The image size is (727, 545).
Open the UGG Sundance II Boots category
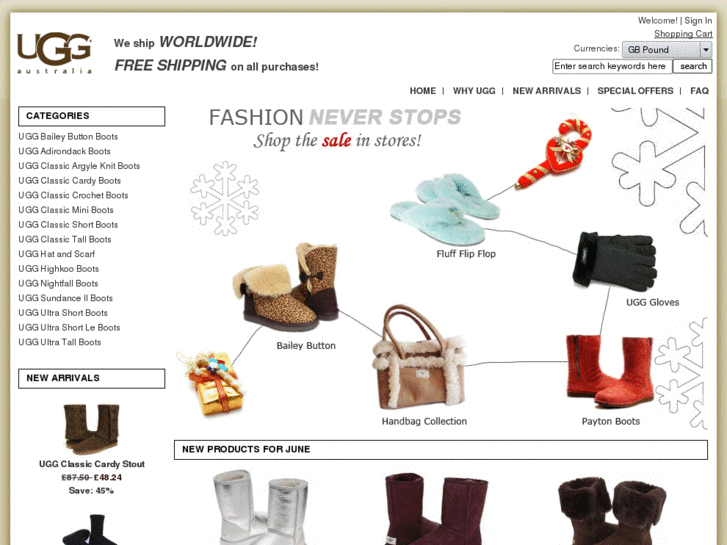tap(66, 298)
